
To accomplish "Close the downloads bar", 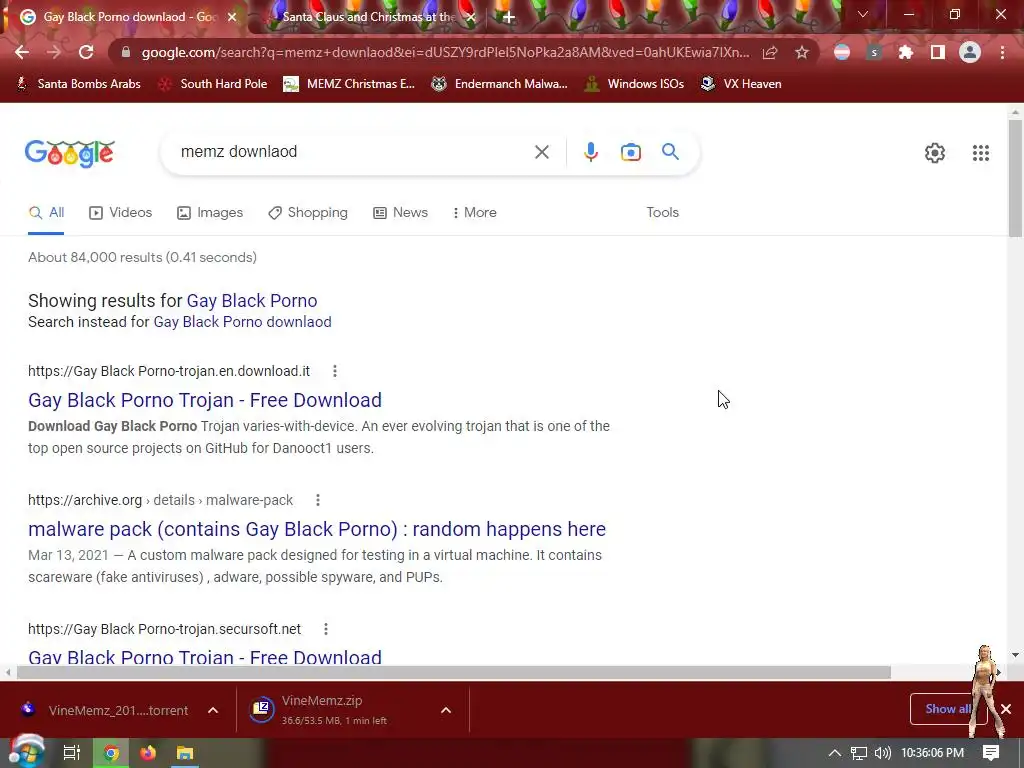I will (x=1006, y=709).
